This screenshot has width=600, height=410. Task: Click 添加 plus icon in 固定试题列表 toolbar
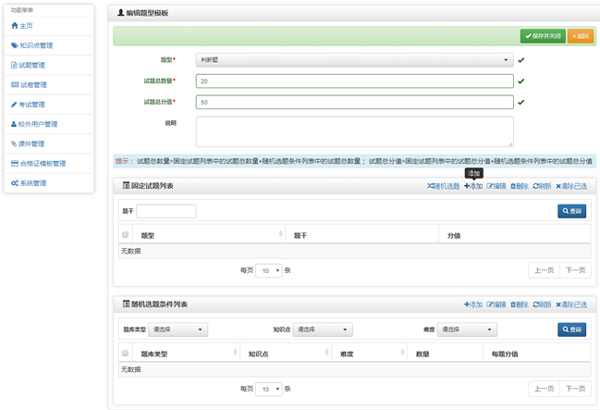[467, 186]
